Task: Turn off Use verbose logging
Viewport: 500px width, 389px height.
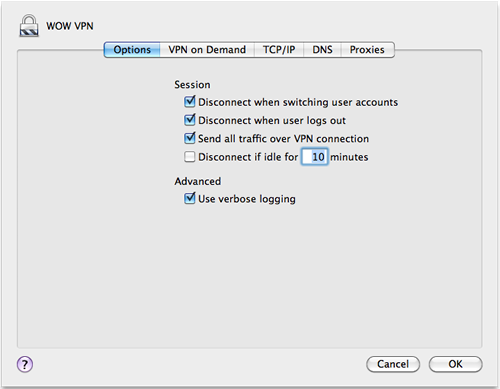Action: (x=190, y=198)
